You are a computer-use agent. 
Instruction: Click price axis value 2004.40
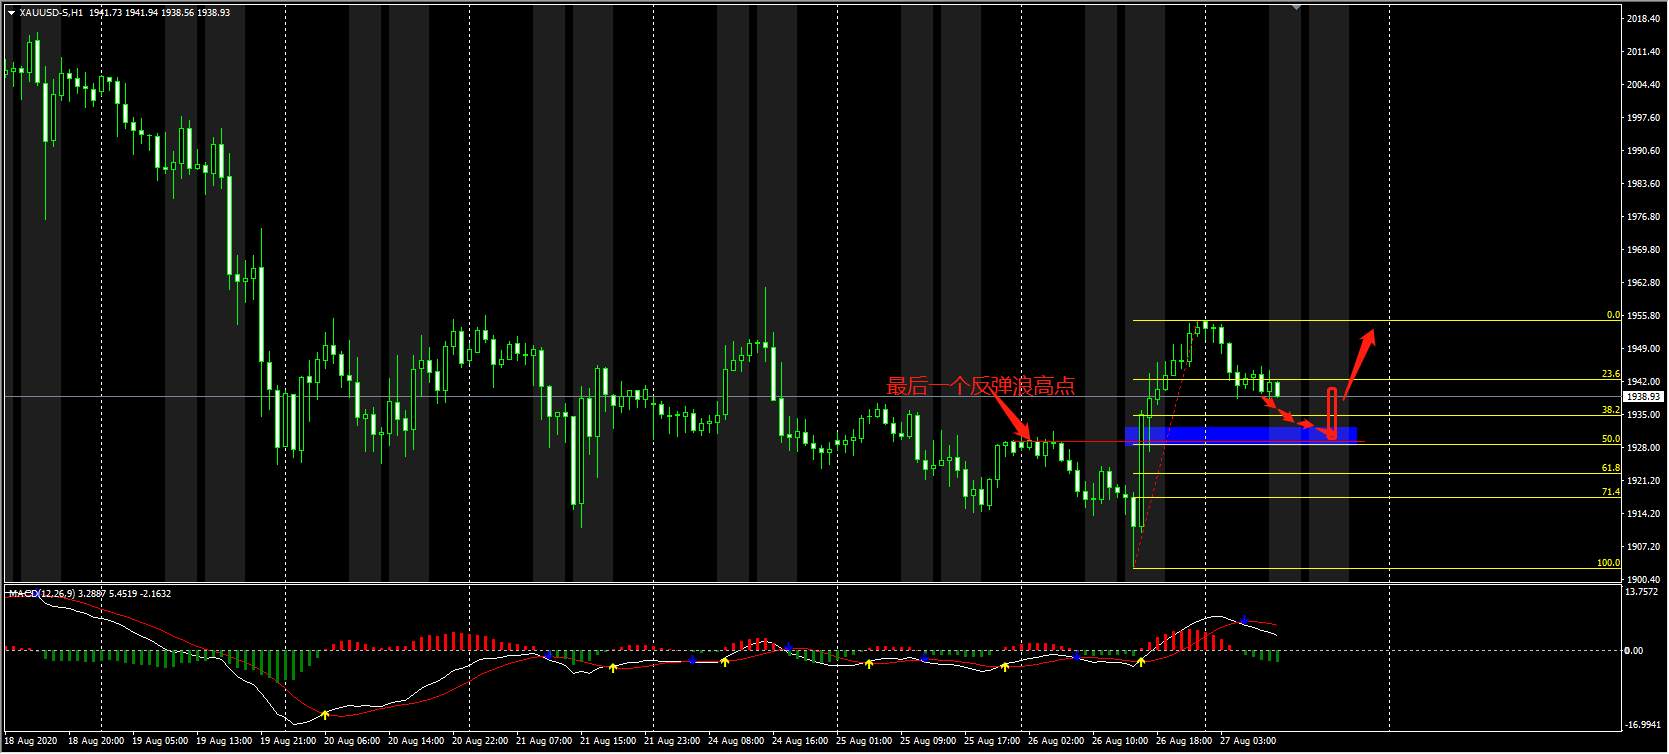tap(1644, 85)
